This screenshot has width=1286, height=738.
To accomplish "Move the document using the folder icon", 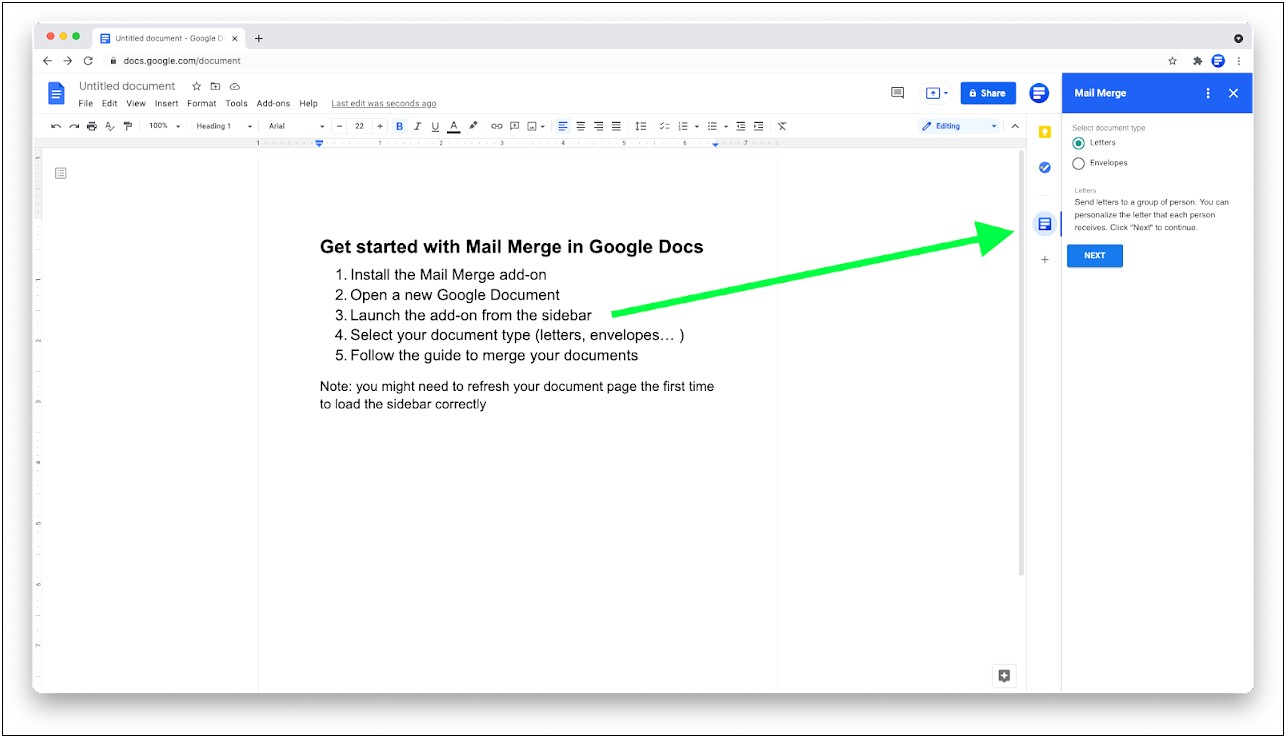I will click(215, 86).
